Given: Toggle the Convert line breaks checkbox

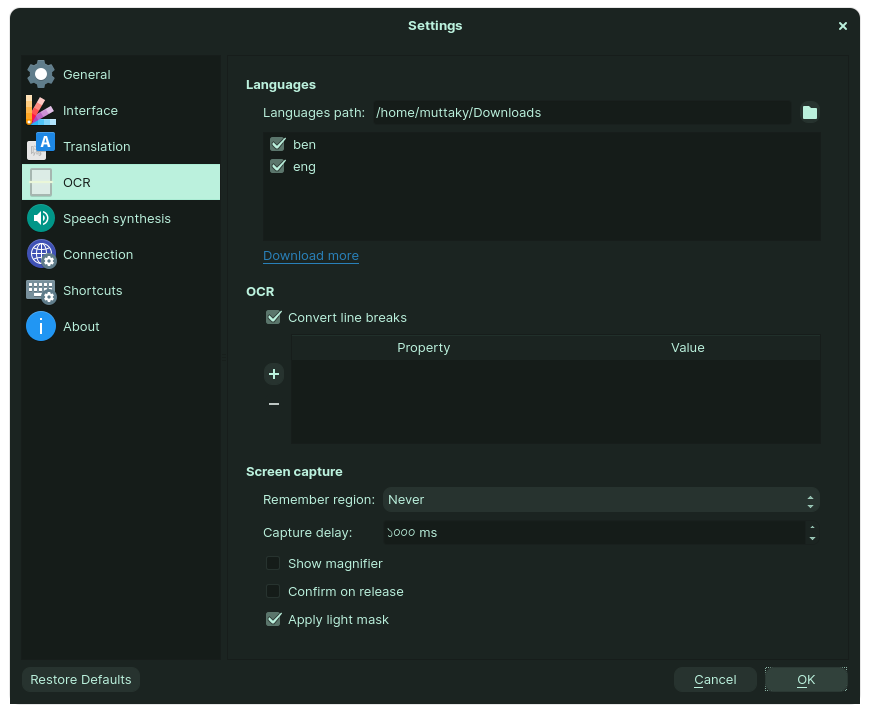Looking at the screenshot, I should pyautogui.click(x=274, y=317).
